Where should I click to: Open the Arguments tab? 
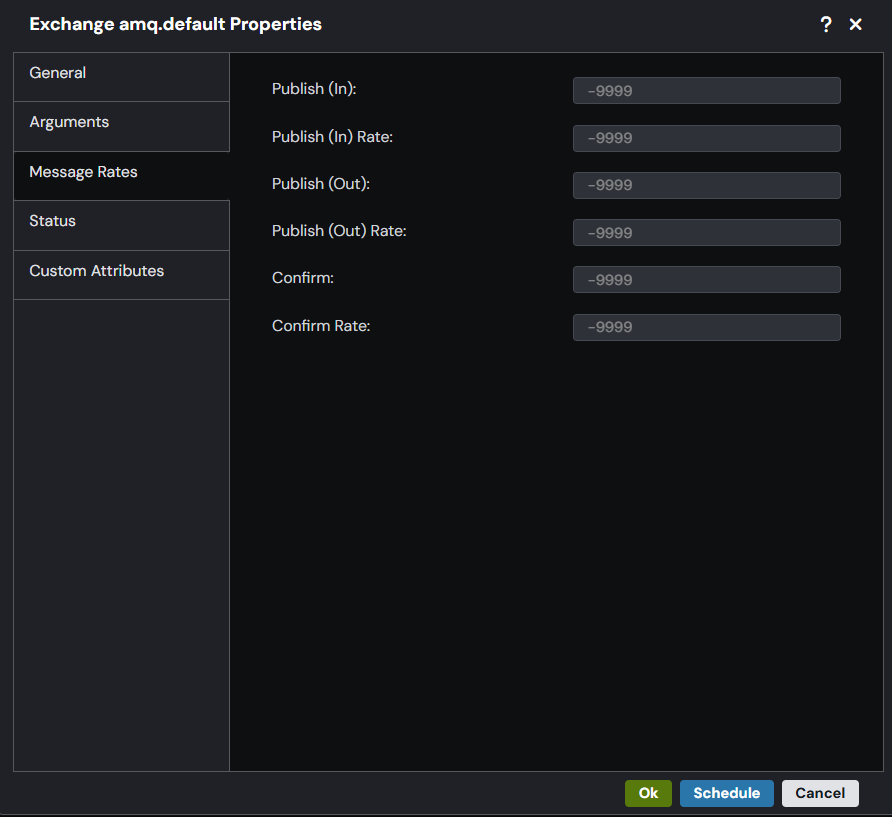coord(121,126)
